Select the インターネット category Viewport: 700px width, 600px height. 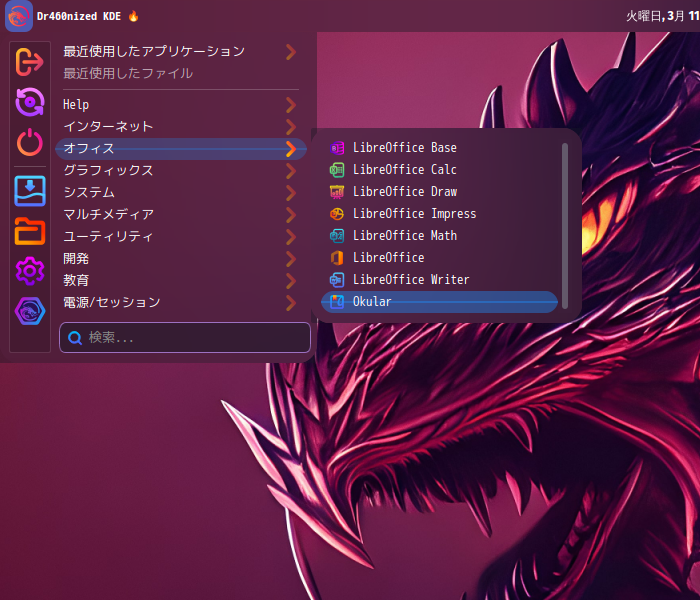180,127
